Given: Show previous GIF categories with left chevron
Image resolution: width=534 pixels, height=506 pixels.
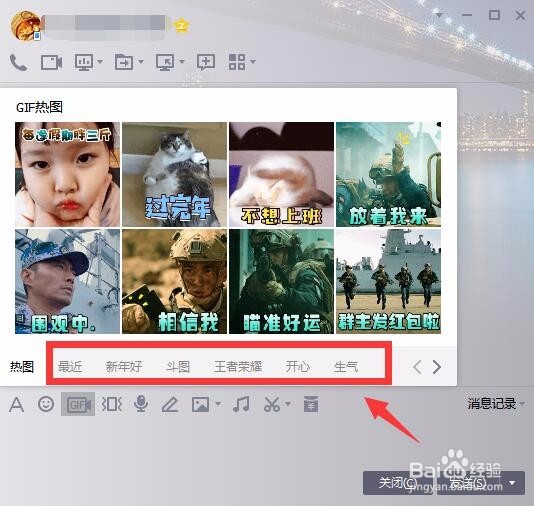Looking at the screenshot, I should (x=417, y=367).
